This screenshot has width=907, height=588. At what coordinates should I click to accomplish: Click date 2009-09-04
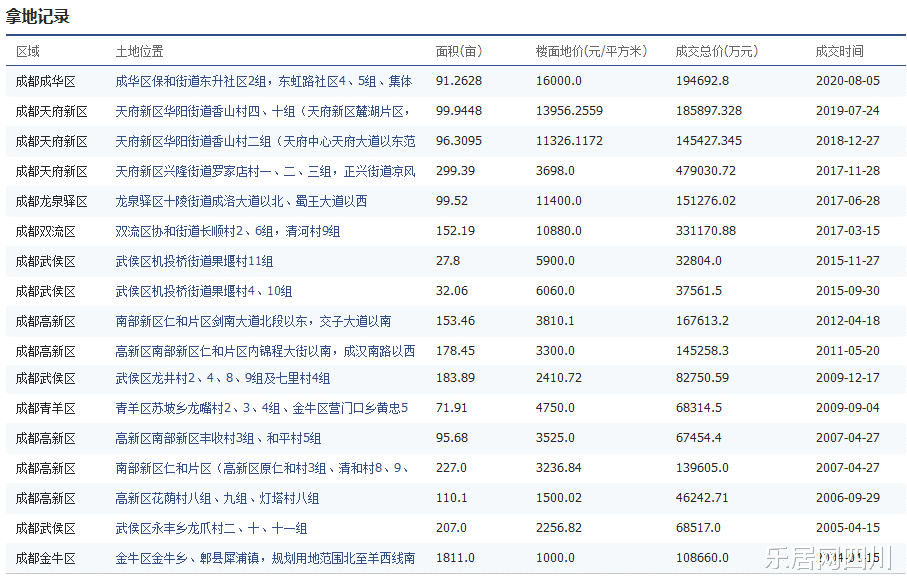(x=848, y=408)
